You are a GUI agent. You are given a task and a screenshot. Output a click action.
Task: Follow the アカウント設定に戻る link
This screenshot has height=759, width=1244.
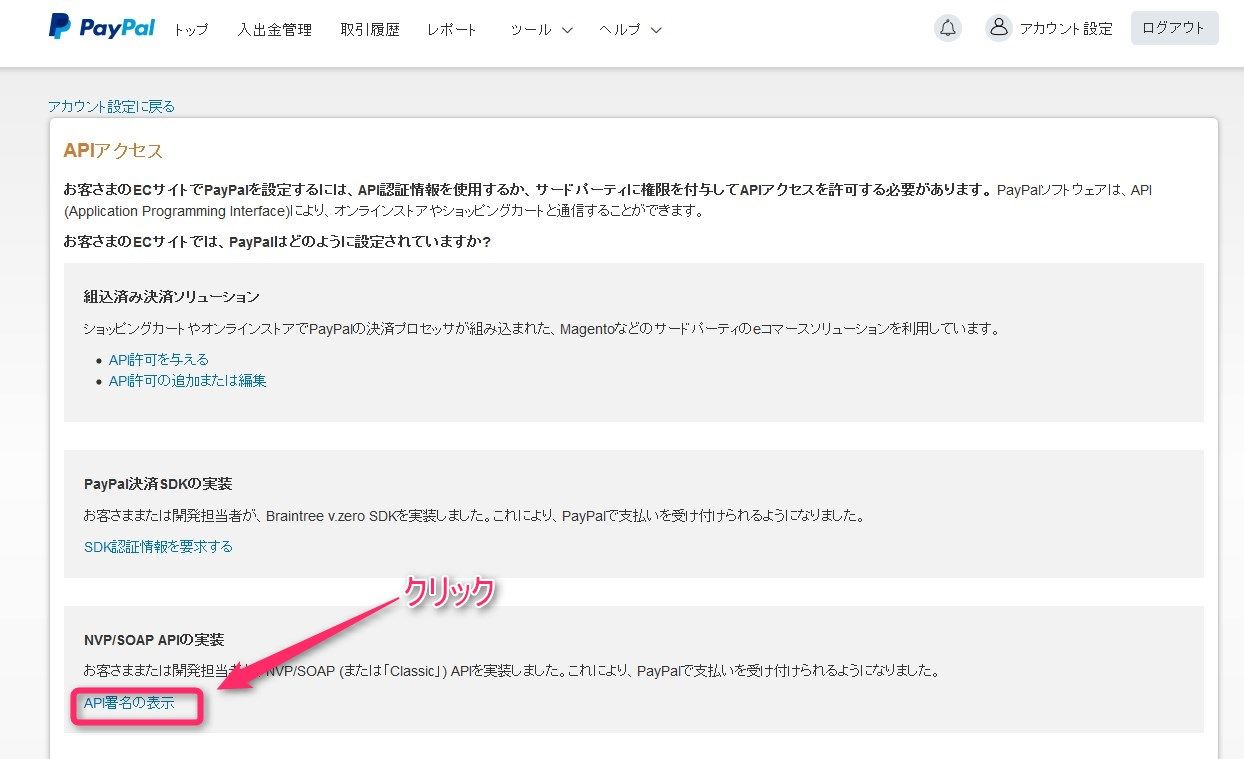(x=111, y=106)
